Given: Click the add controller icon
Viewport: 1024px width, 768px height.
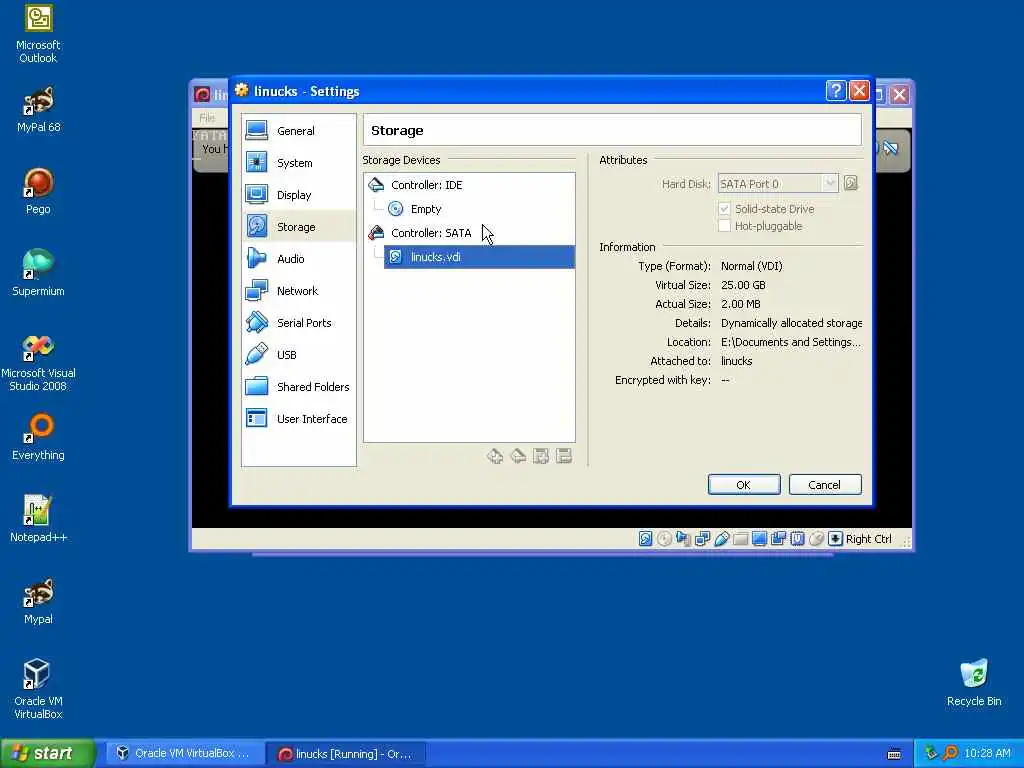Looking at the screenshot, I should pyautogui.click(x=495, y=456).
